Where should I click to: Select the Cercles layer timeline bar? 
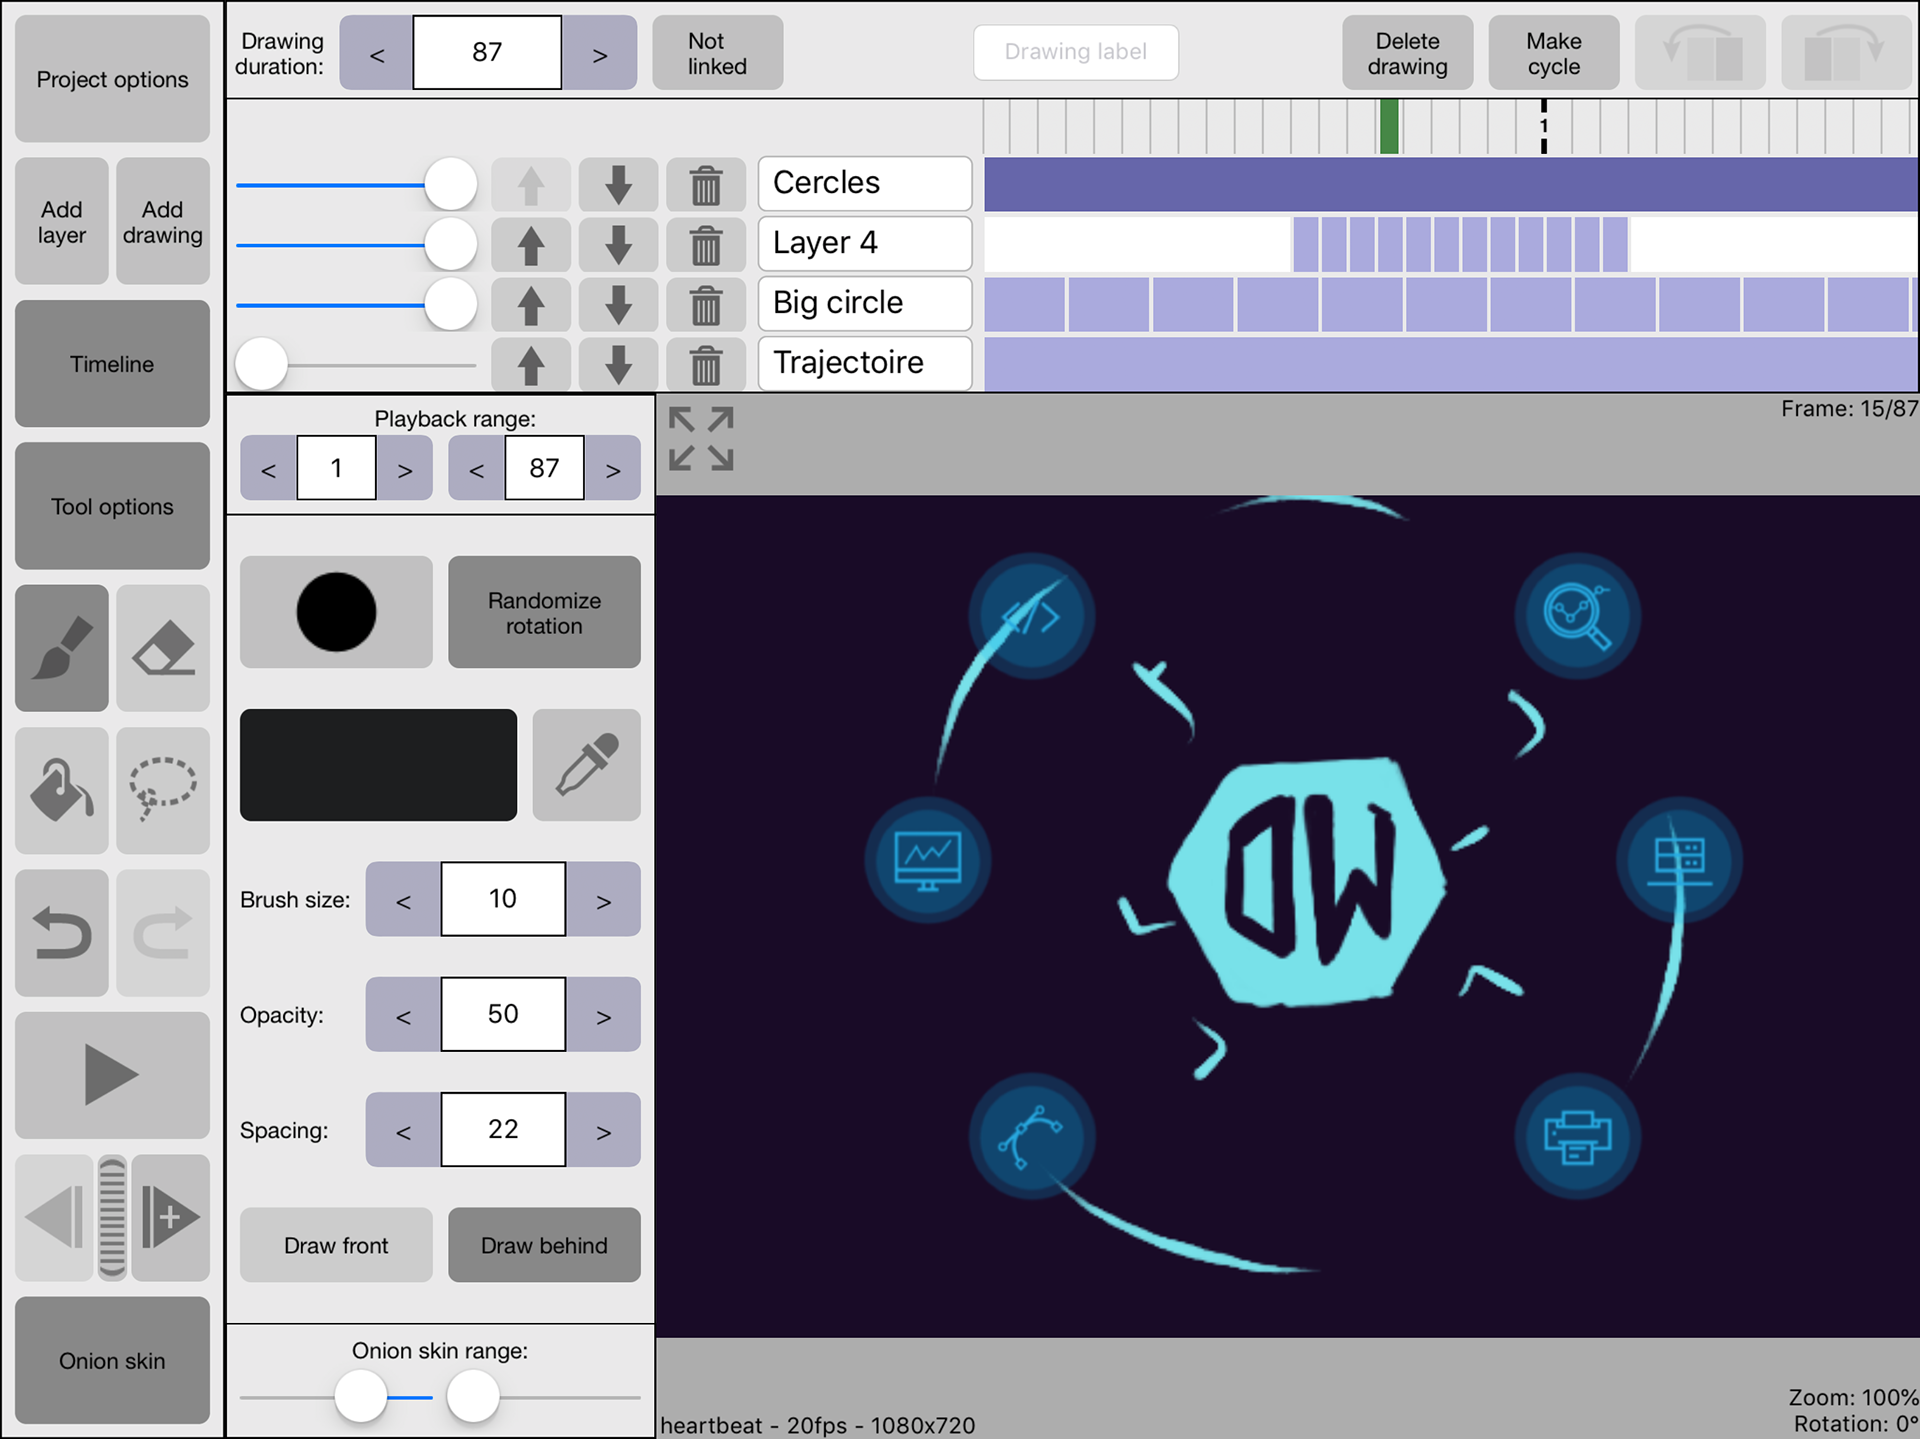(1451, 184)
